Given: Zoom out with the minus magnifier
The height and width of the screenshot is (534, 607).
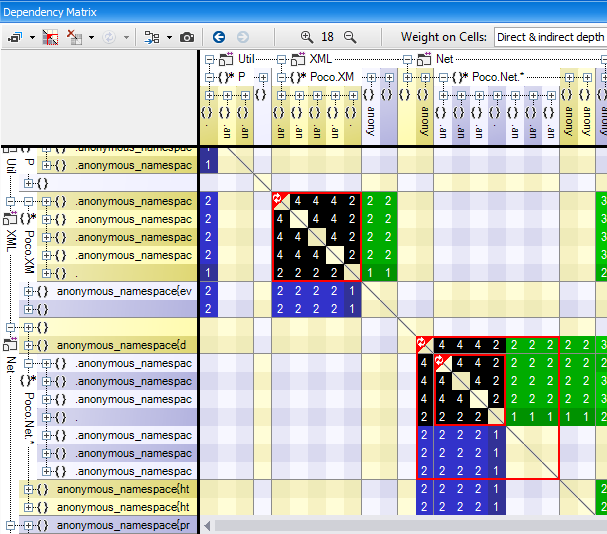Looking at the screenshot, I should pyautogui.click(x=350, y=37).
